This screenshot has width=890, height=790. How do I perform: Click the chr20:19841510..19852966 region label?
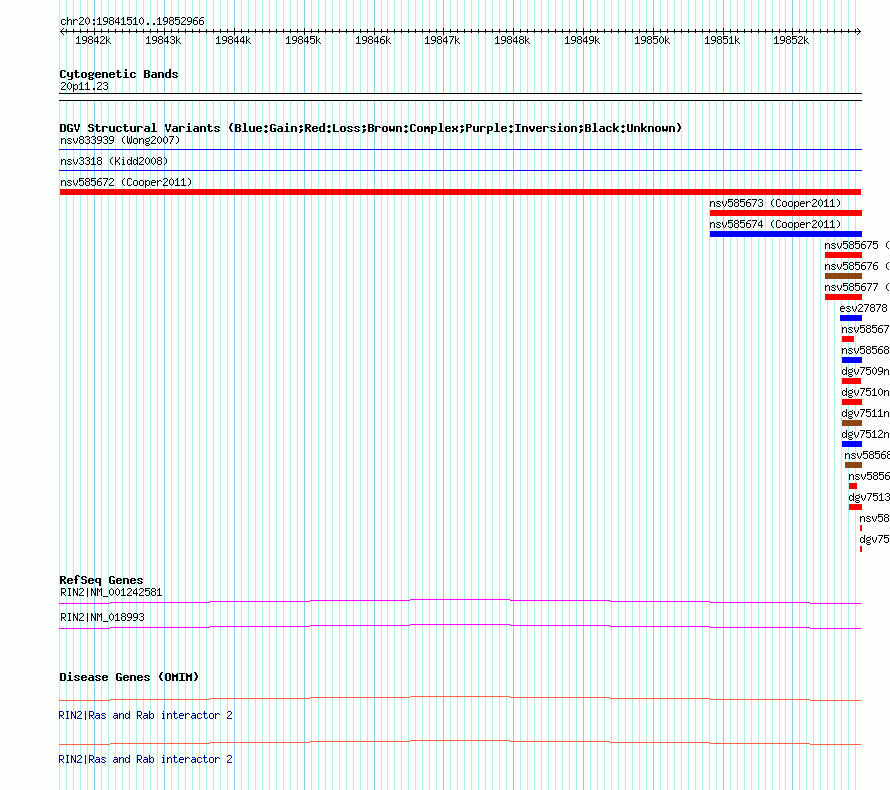(132, 21)
